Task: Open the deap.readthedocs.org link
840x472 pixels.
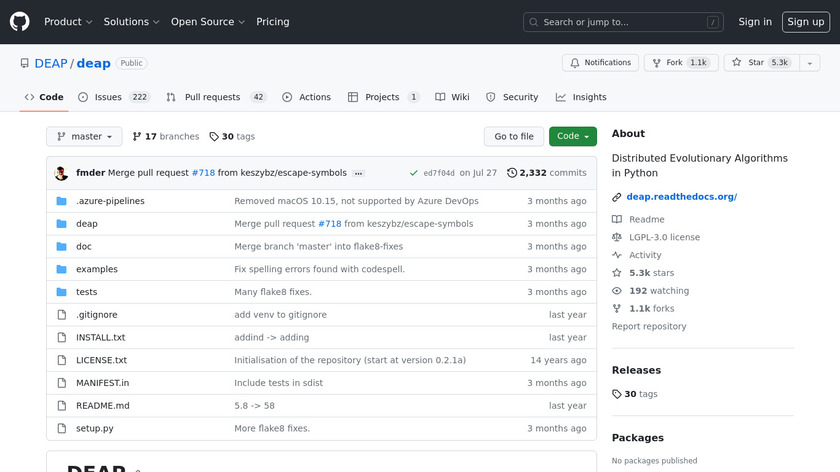Action: click(x=681, y=197)
